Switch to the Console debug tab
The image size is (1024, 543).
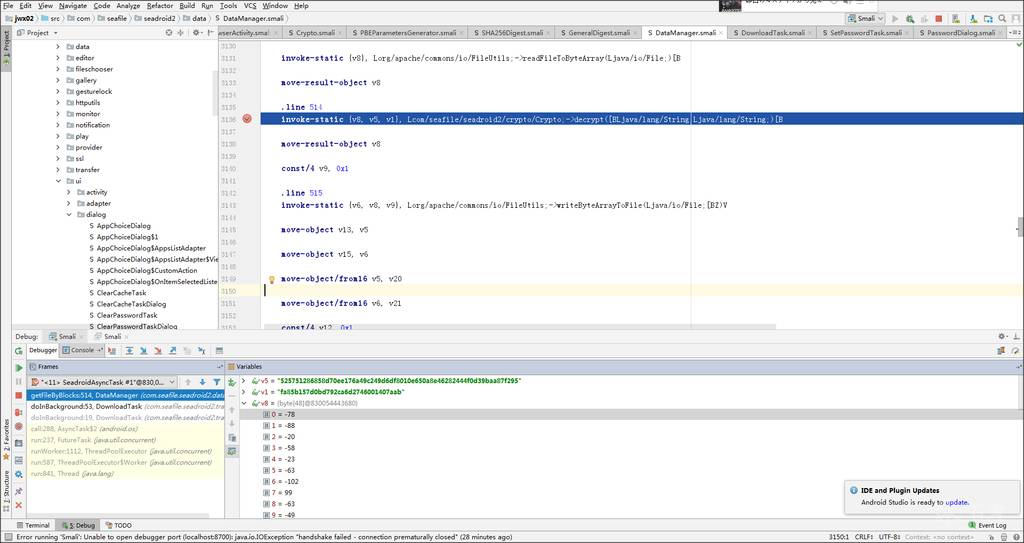pyautogui.click(x=82, y=350)
